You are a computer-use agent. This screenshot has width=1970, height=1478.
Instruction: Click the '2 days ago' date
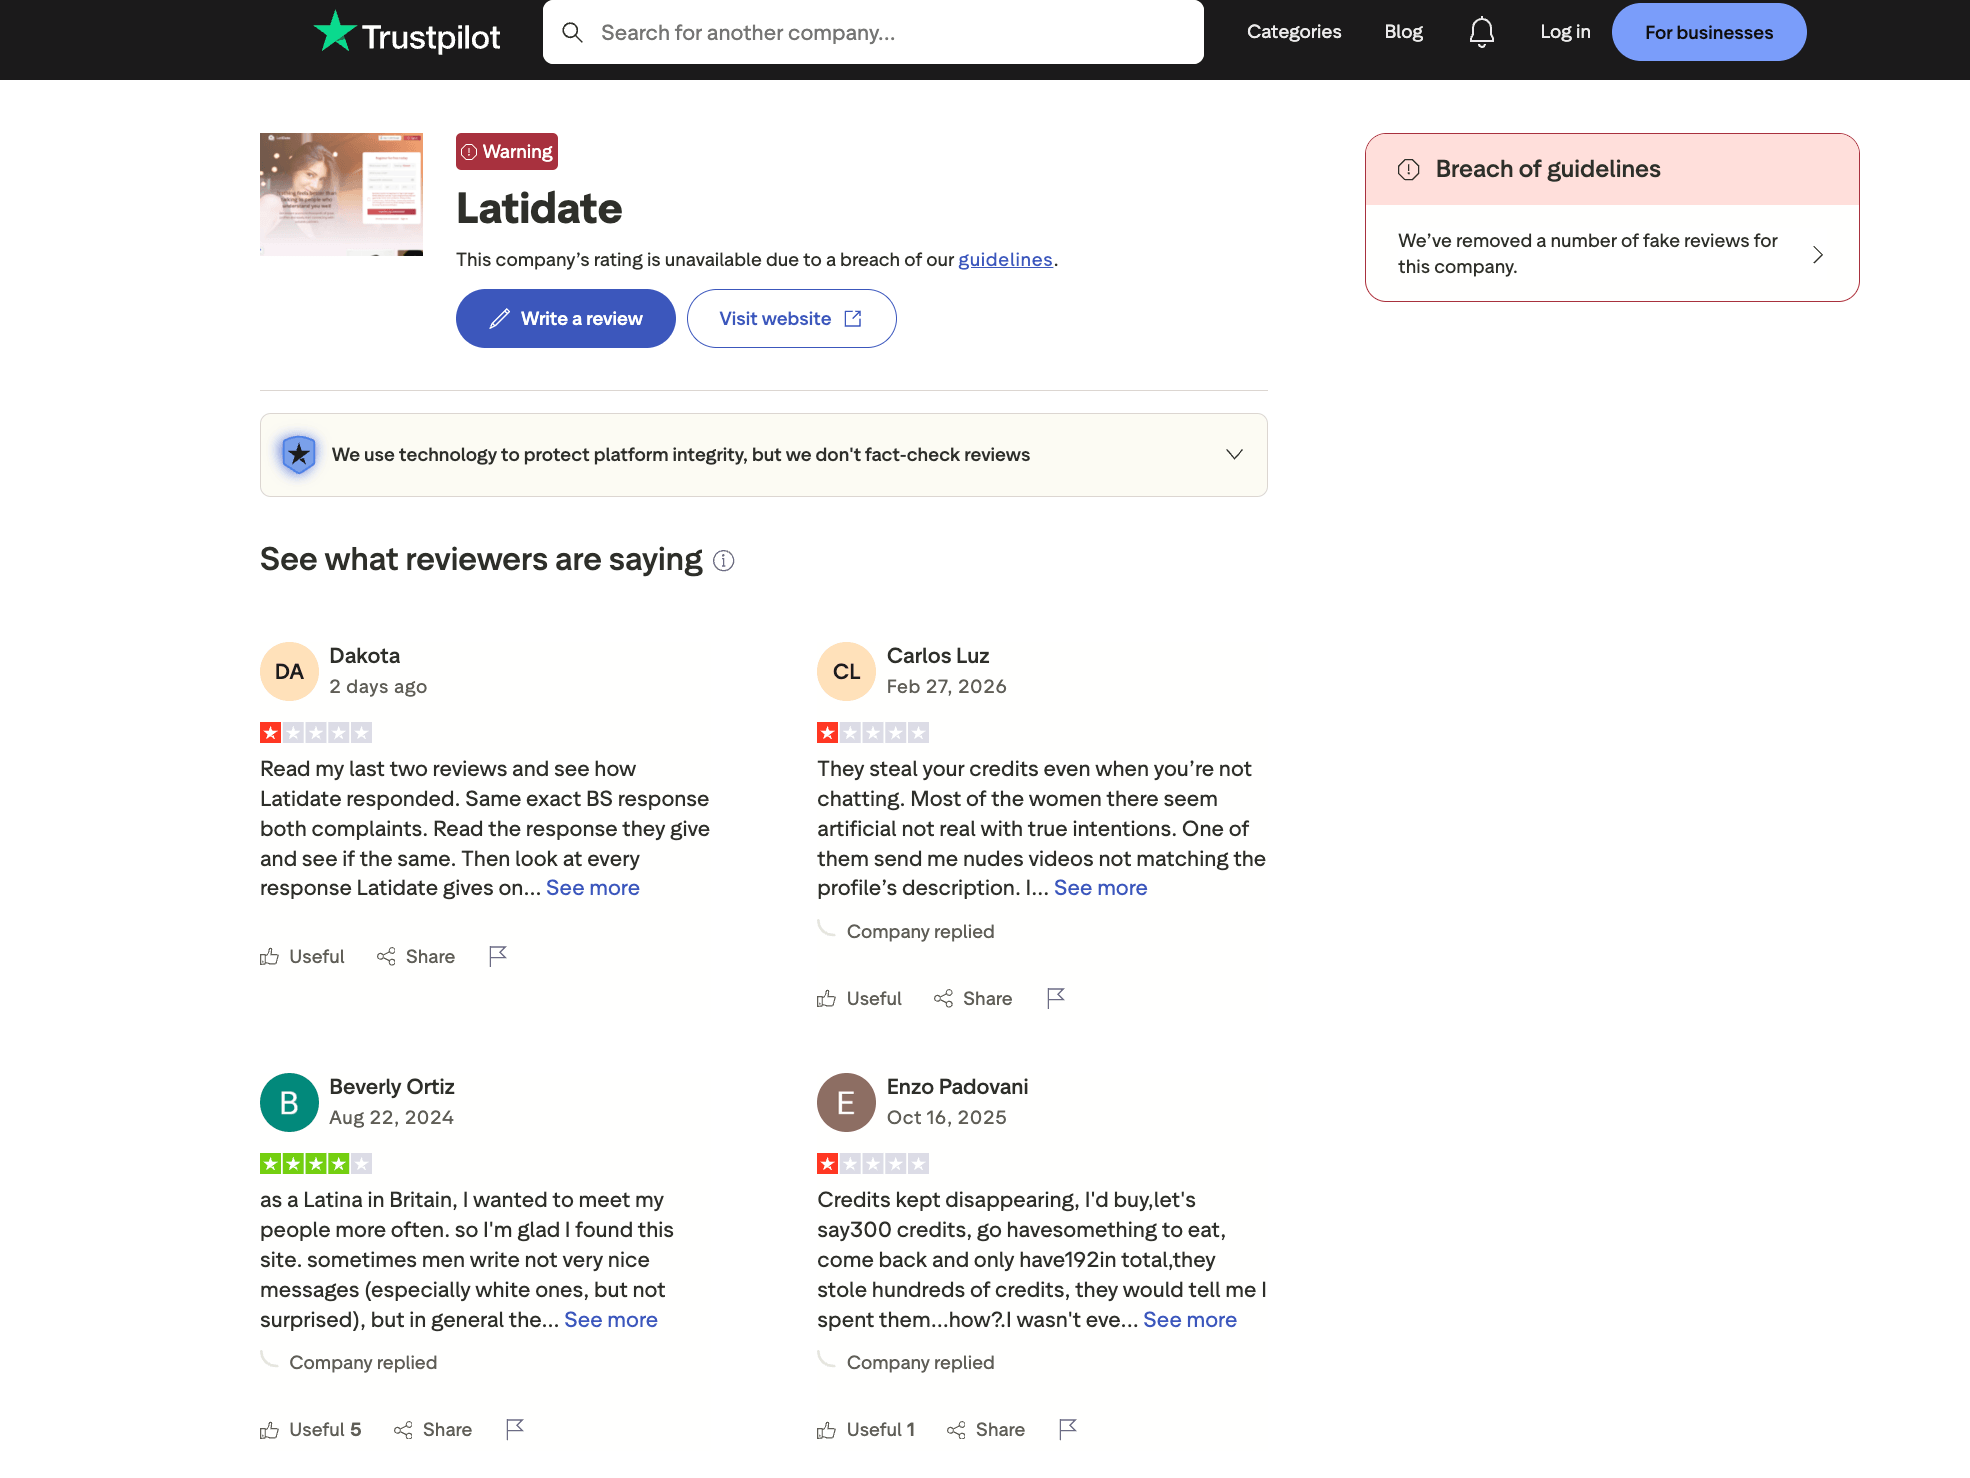click(x=378, y=687)
